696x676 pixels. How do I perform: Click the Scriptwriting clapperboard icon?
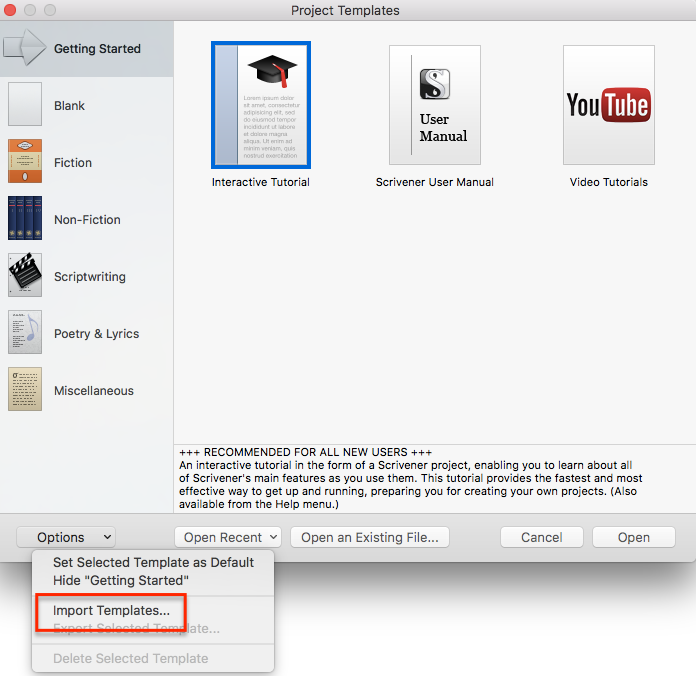pyautogui.click(x=25, y=275)
